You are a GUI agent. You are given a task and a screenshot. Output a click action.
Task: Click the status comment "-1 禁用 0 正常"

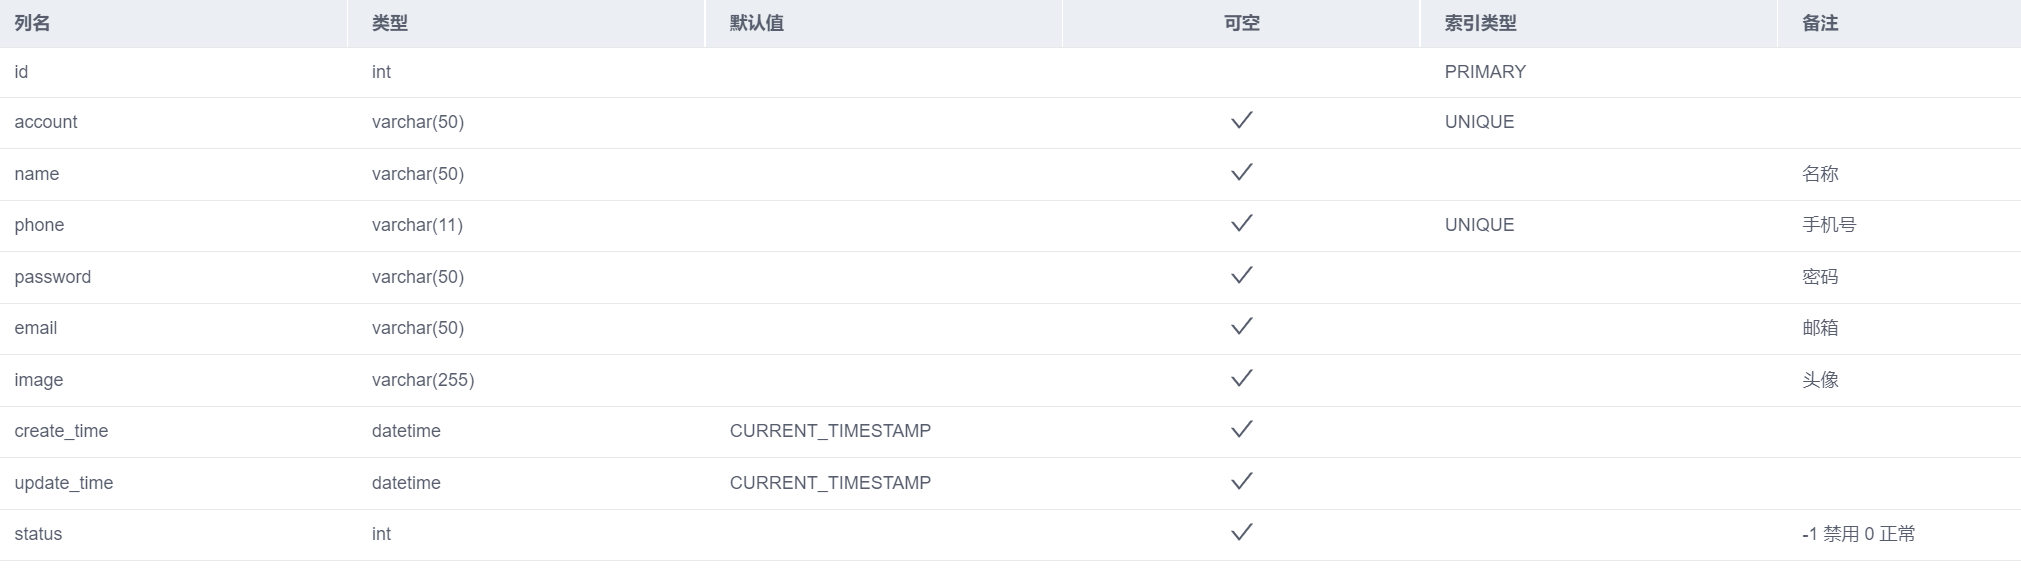[x=1858, y=534]
